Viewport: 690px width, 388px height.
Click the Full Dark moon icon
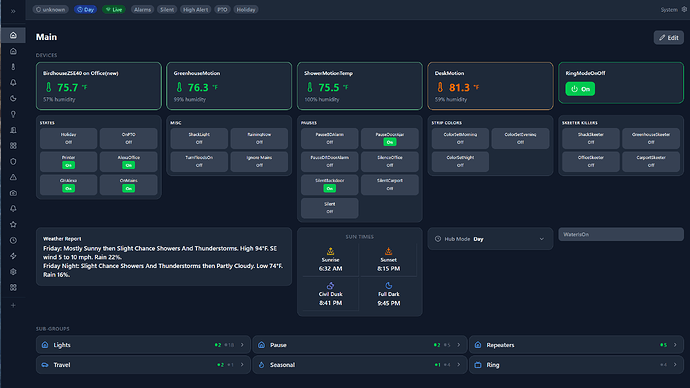(x=388, y=286)
